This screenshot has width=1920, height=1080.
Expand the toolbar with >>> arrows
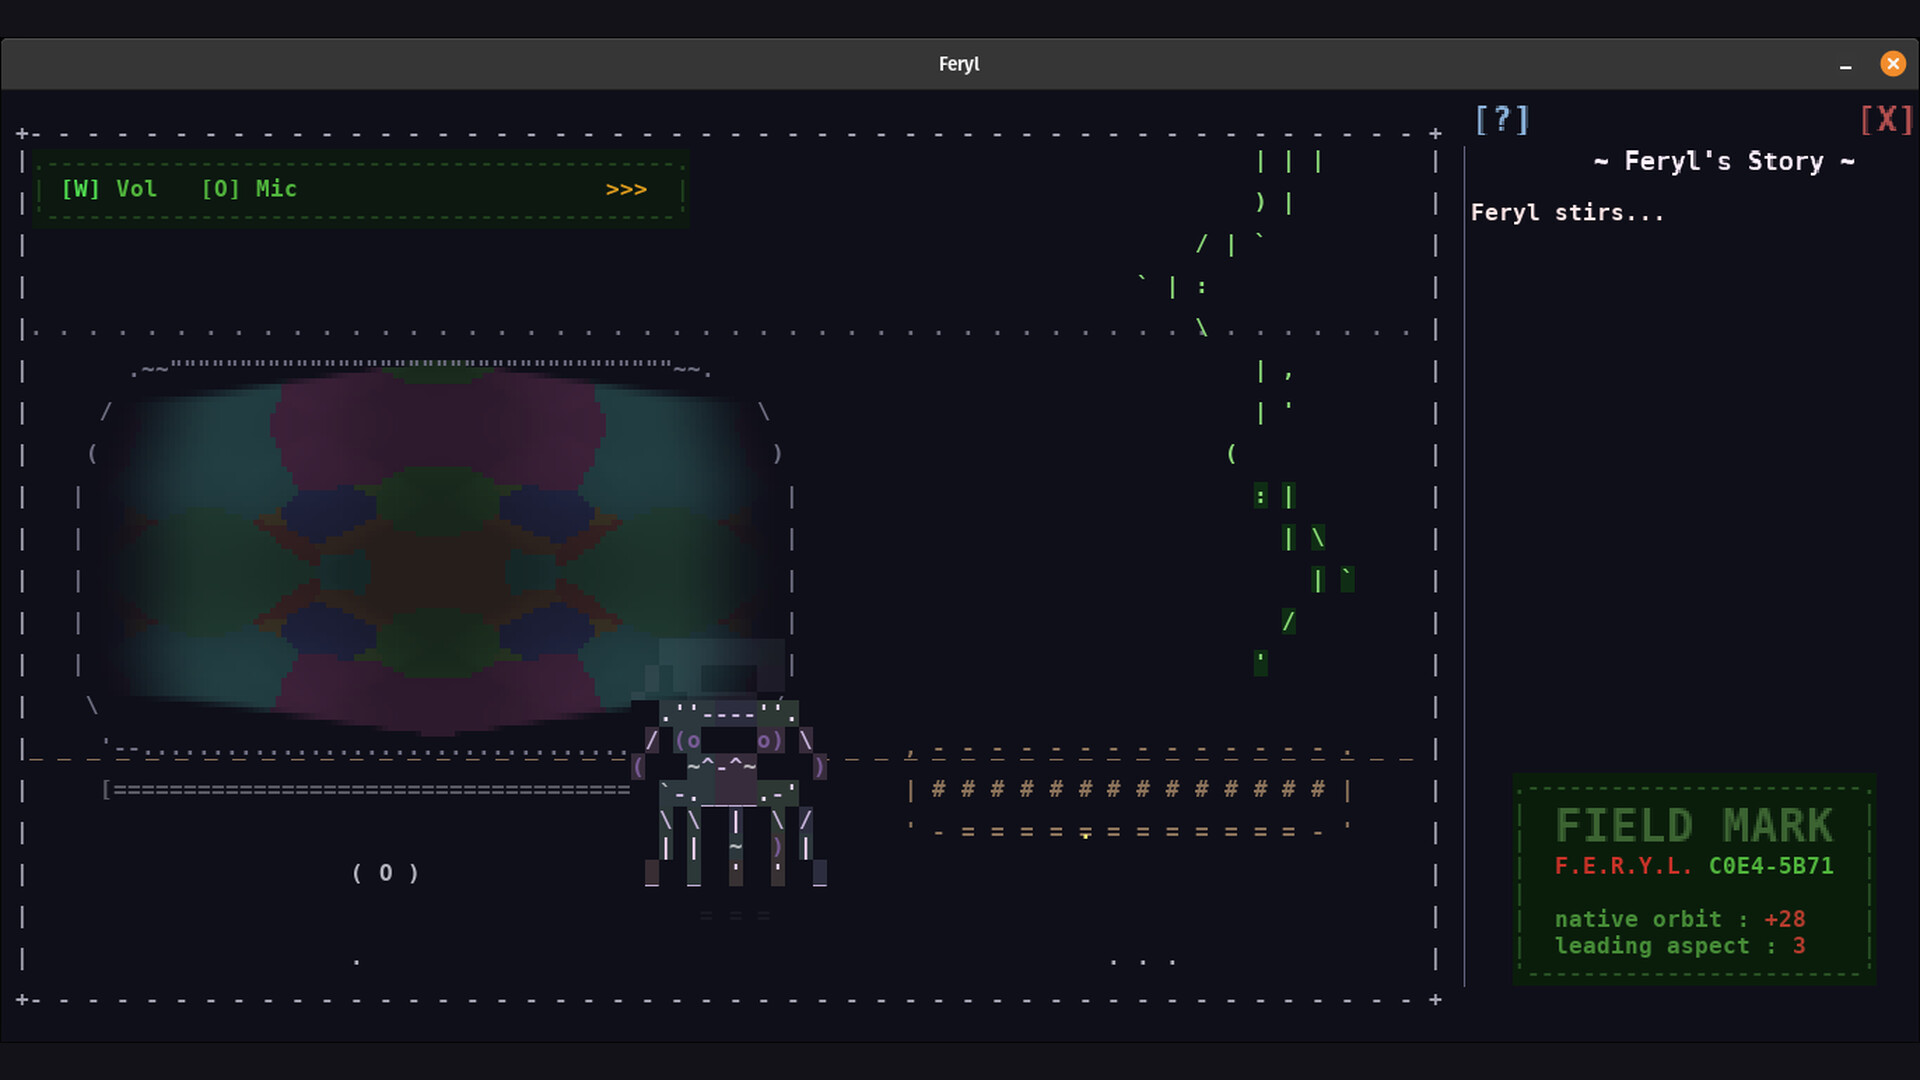point(626,190)
